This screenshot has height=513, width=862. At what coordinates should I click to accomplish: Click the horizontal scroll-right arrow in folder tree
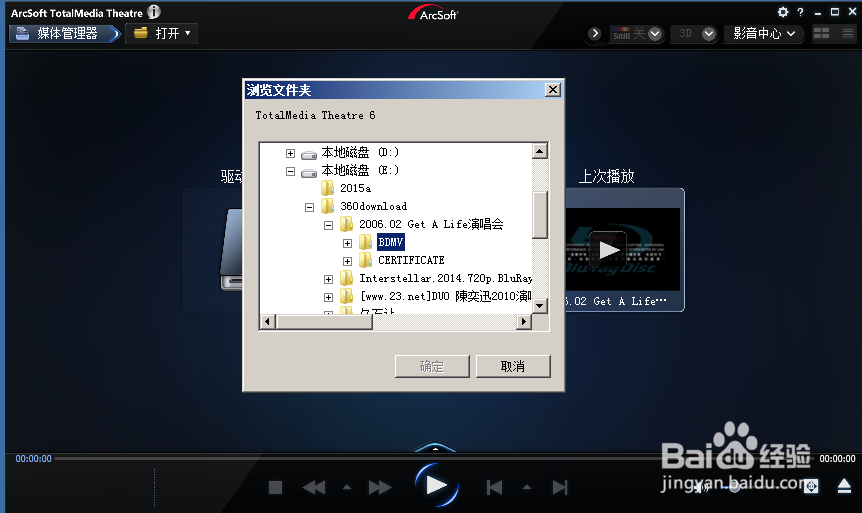[x=524, y=322]
